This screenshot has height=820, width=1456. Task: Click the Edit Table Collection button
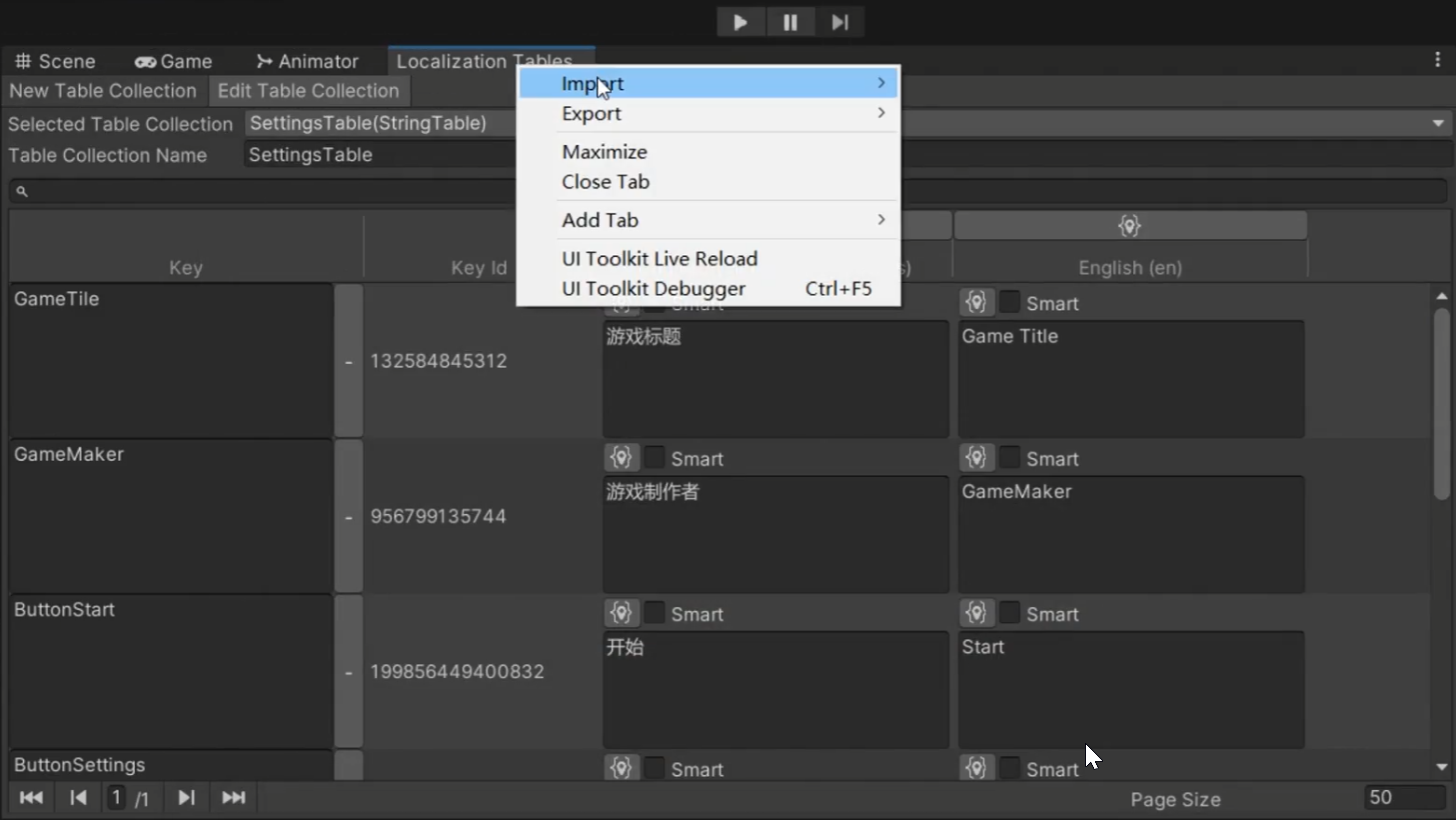click(x=308, y=91)
